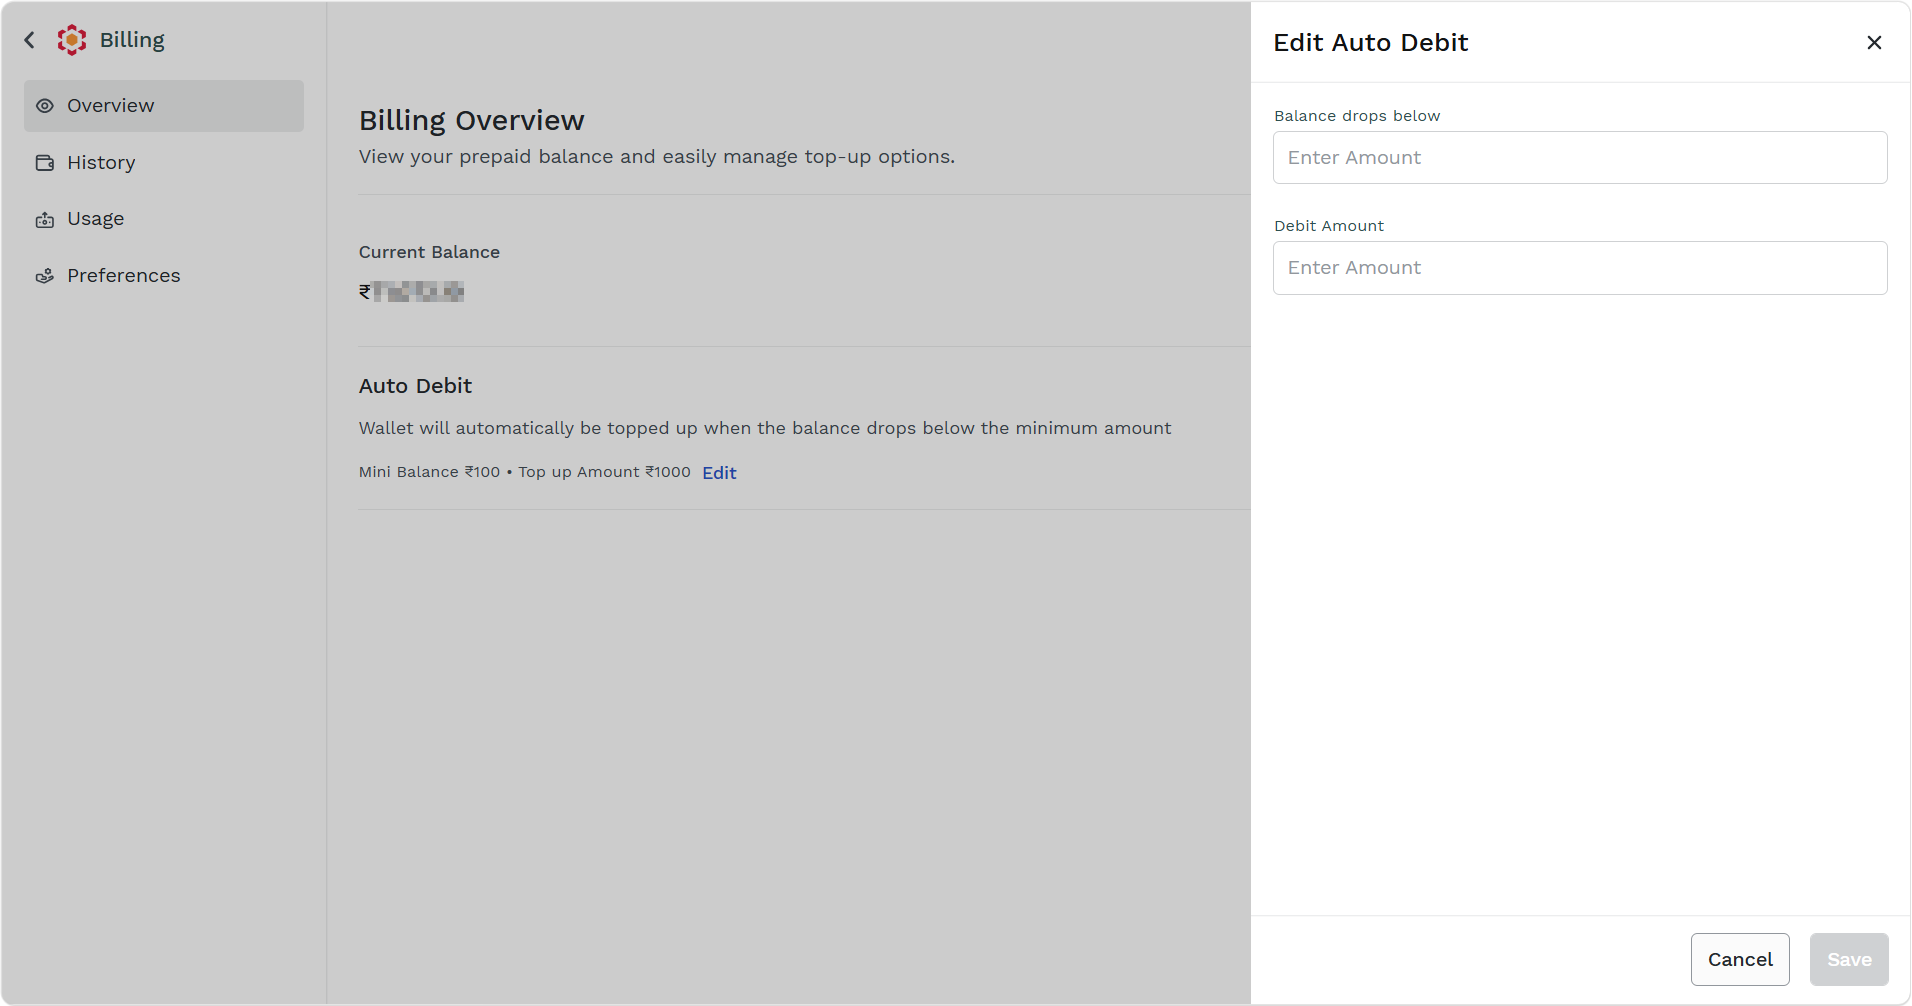Viewport: 1912px width, 1006px height.
Task: Click the Billing title text
Action: point(132,40)
